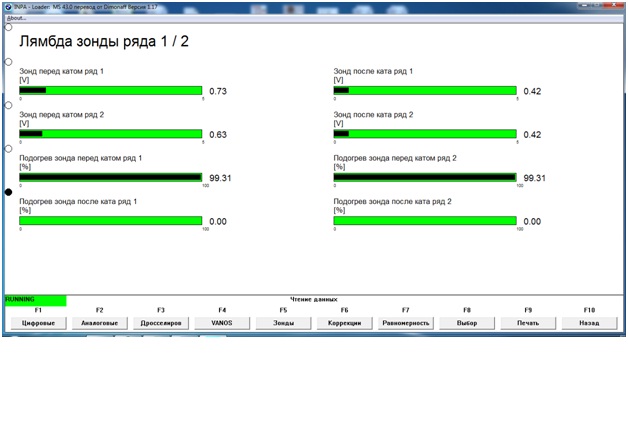628x430 pixels.
Task: Select the filled black radio circle
Action: [x=8, y=192]
